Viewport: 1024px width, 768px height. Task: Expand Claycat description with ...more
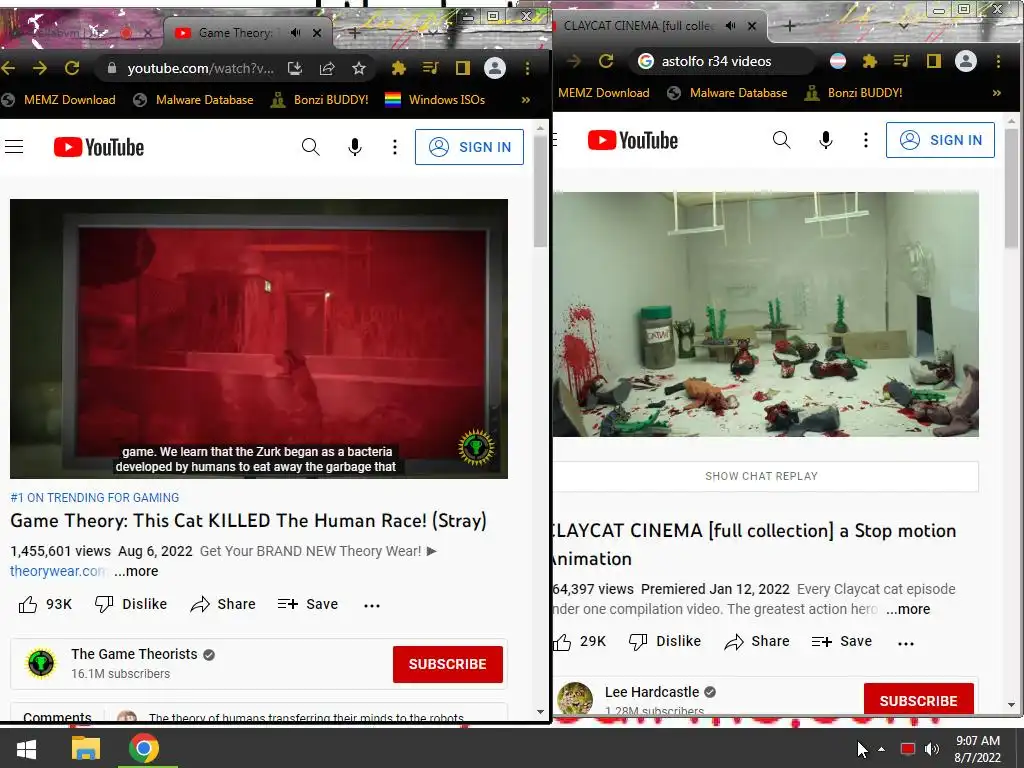click(908, 609)
